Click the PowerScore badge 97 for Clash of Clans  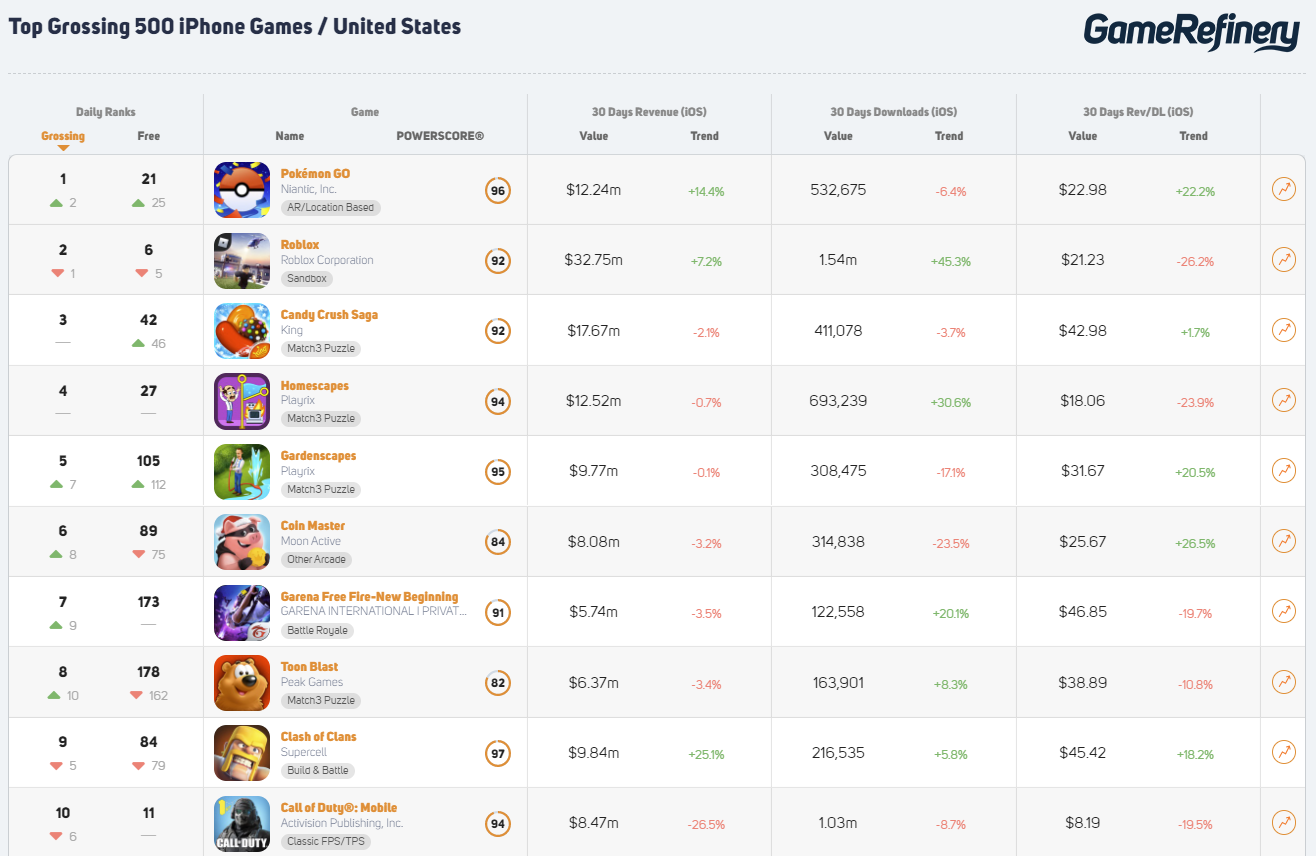tap(497, 752)
